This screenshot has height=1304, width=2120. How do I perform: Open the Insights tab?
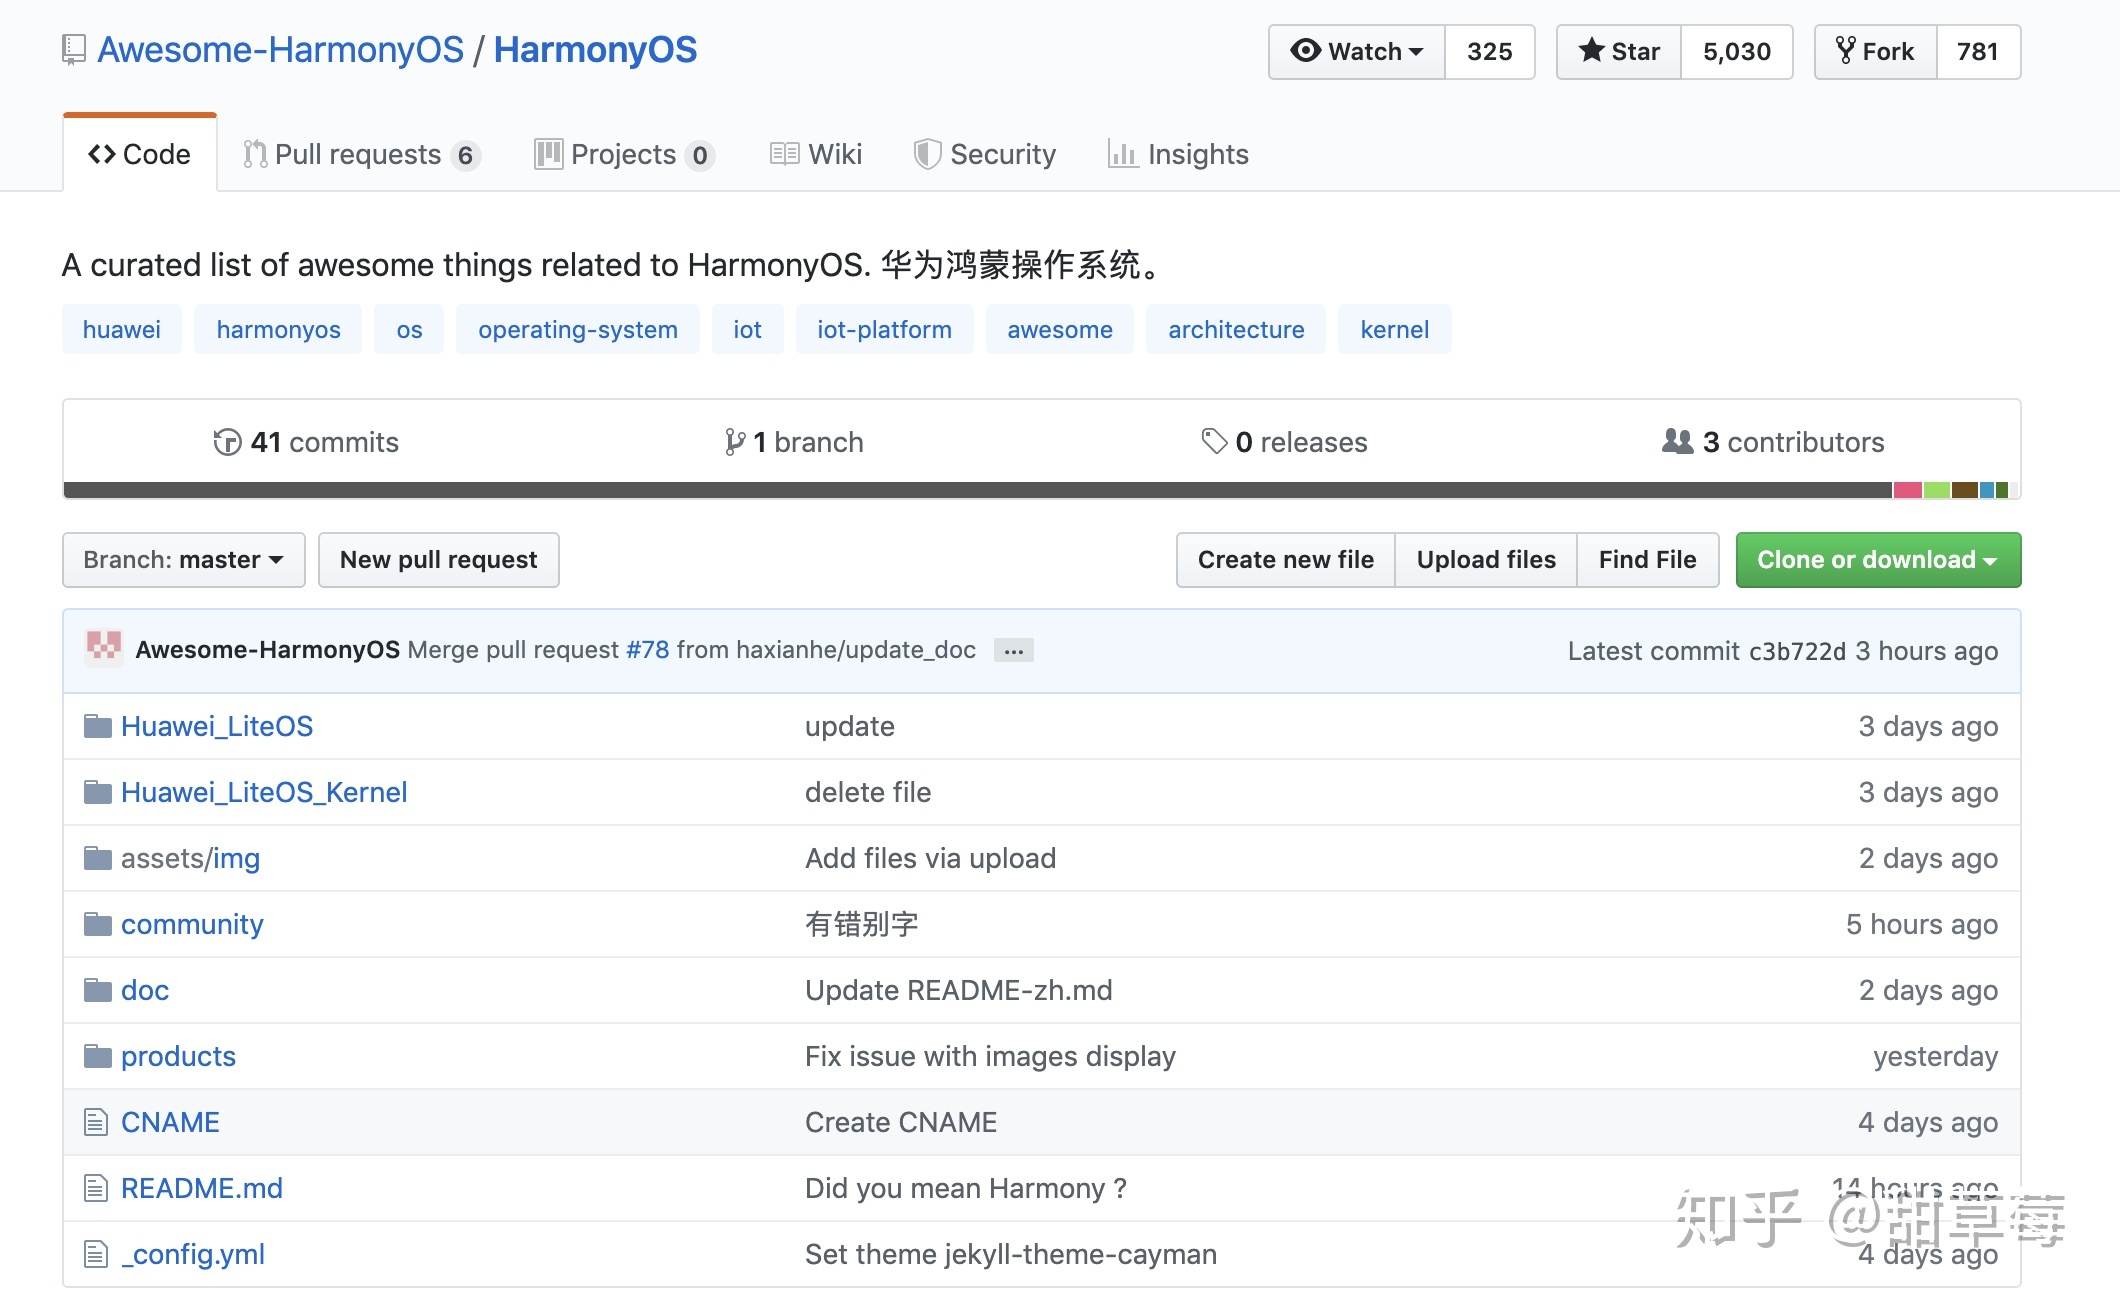tap(1179, 154)
